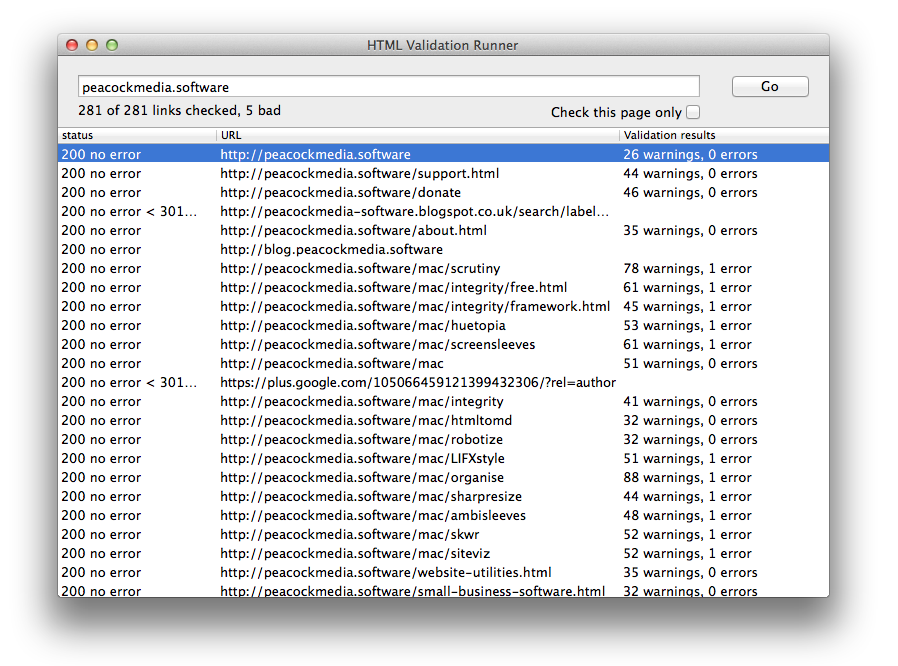The width and height of the screenshot is (898, 666).
Task: Click the status cell of the blogspot row
Action: point(129,211)
